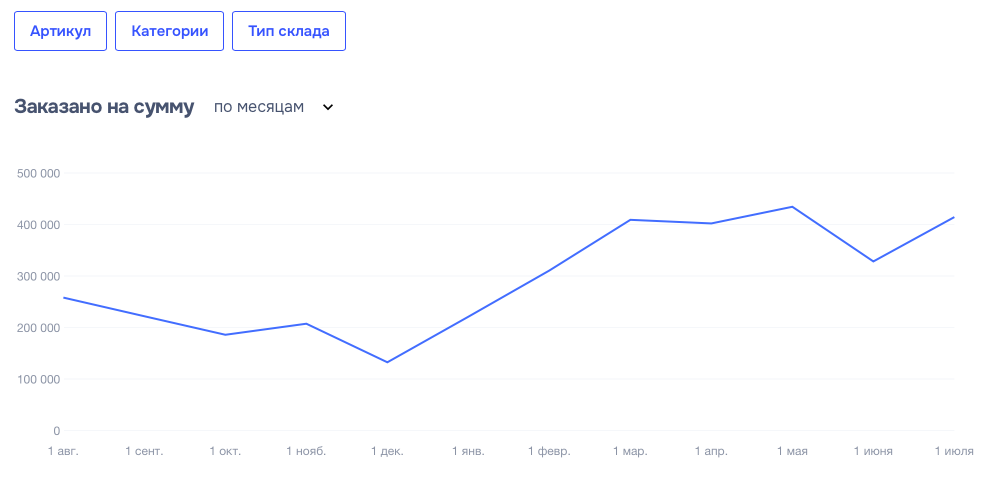The height and width of the screenshot is (499, 986).
Task: Click the "500 000" y-axis label
Action: coord(39,173)
